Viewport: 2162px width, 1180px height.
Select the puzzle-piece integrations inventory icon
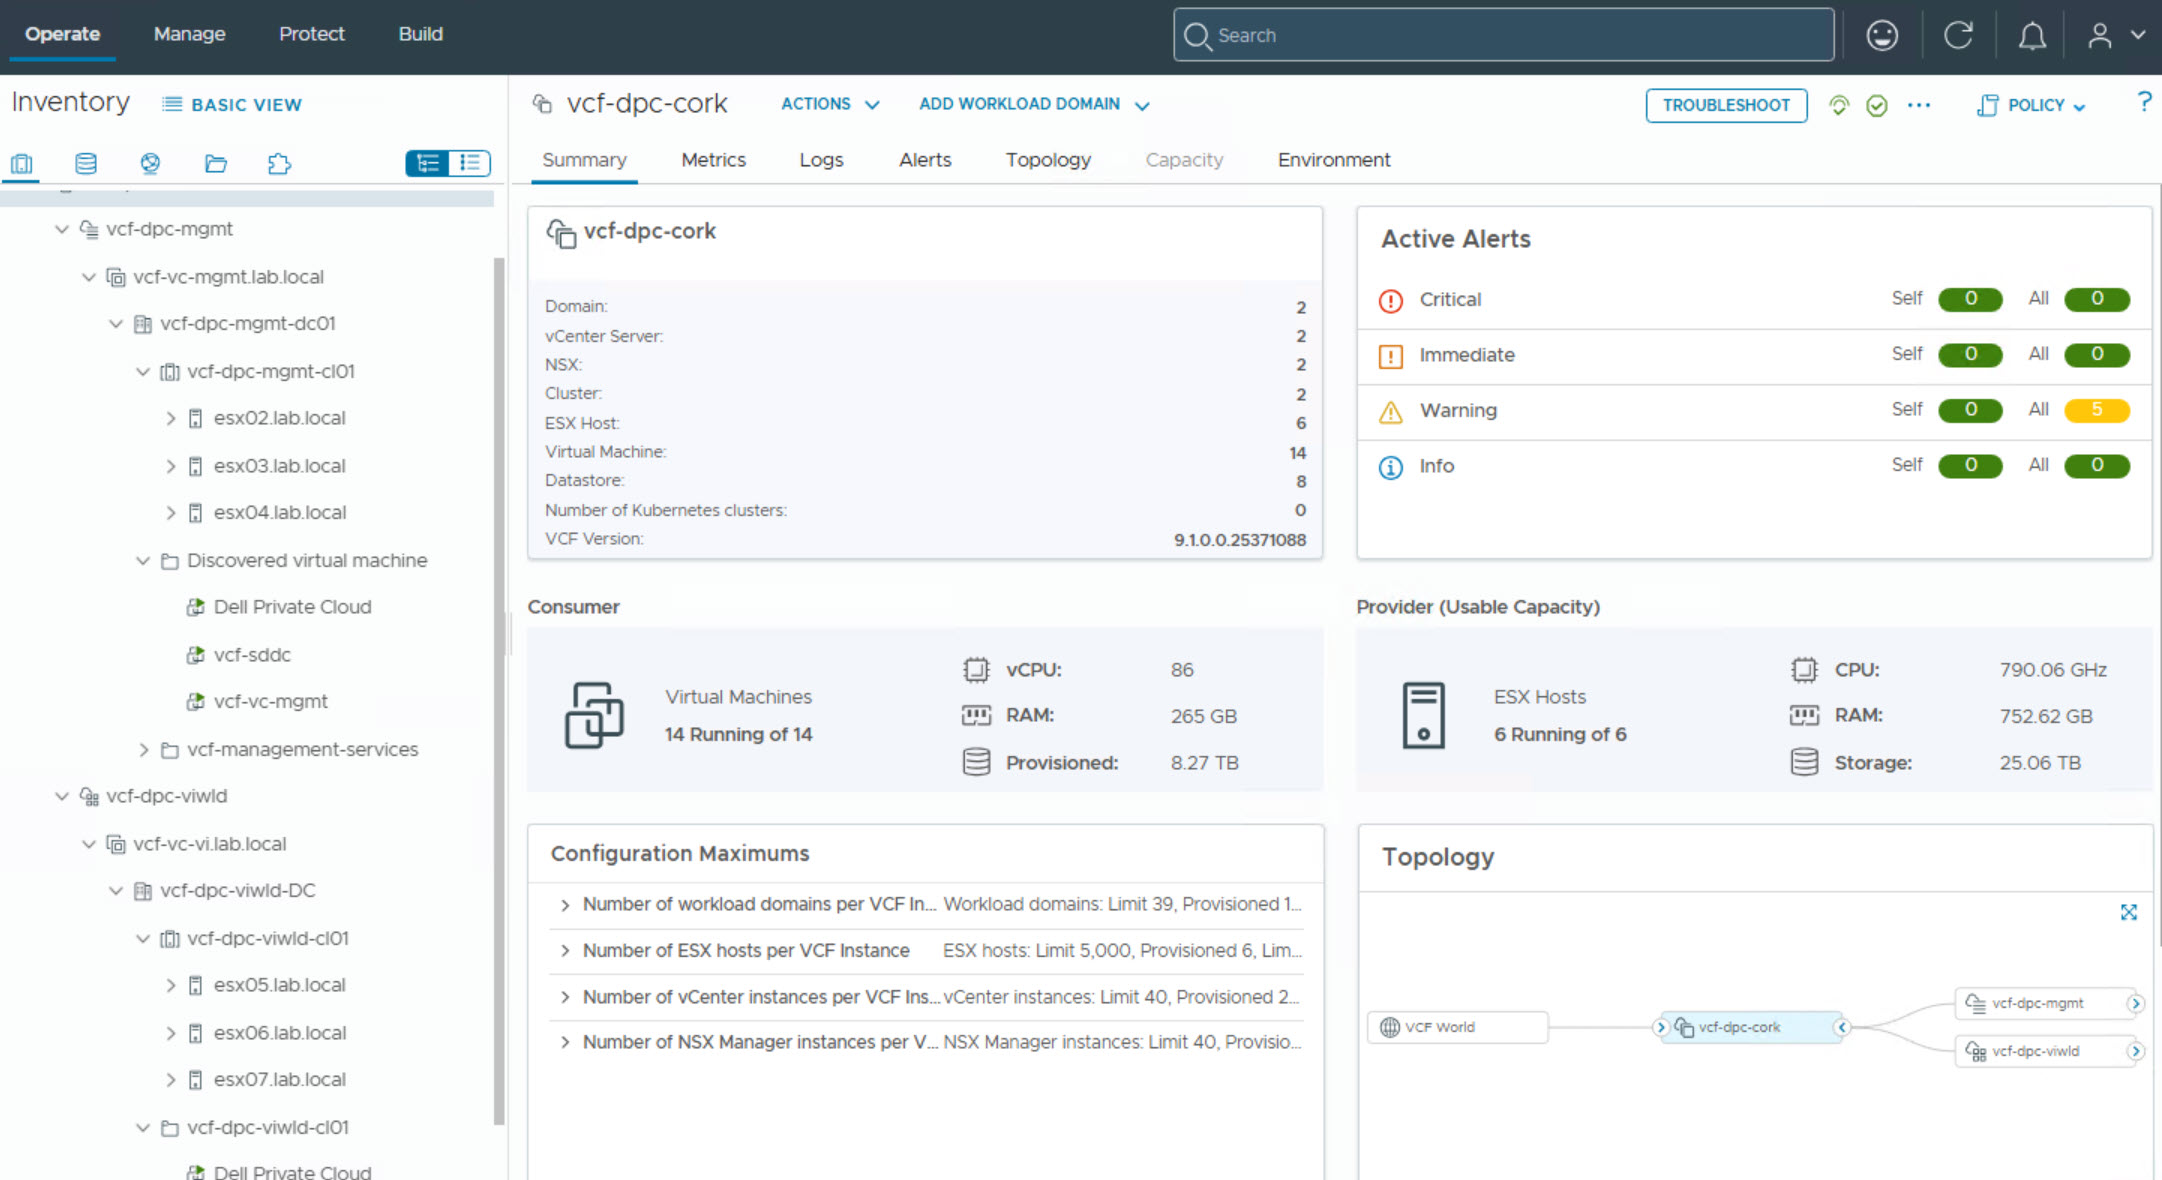pos(279,163)
